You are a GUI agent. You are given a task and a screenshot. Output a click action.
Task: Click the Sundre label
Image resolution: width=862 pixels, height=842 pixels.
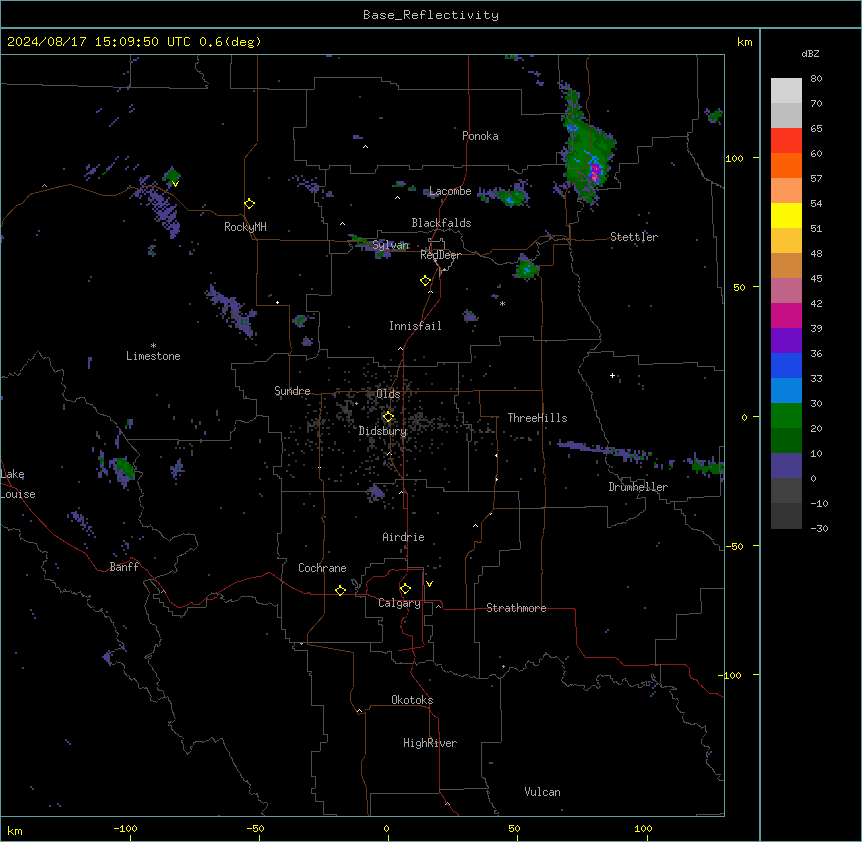pos(292,391)
